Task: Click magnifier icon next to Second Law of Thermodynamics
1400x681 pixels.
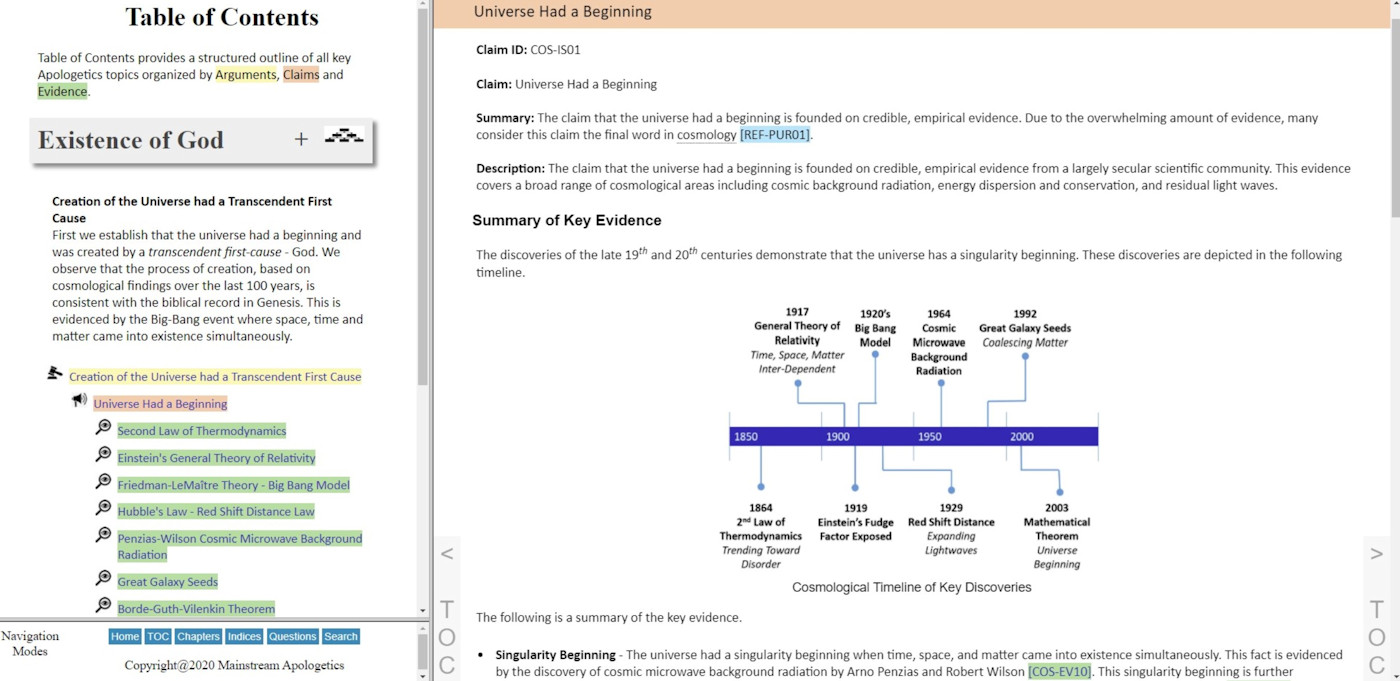Action: coord(103,427)
